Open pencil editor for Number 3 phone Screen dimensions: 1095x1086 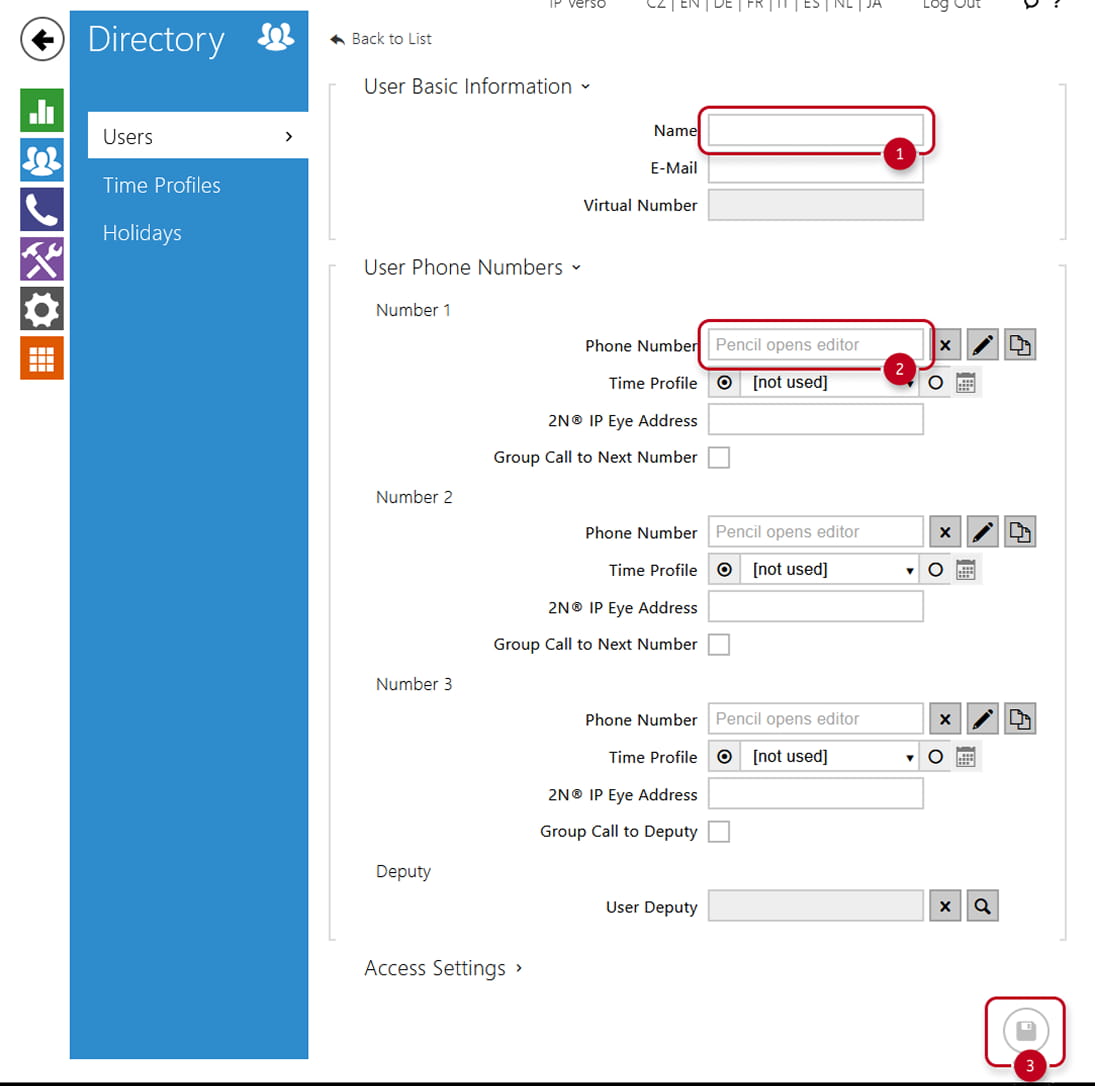983,719
